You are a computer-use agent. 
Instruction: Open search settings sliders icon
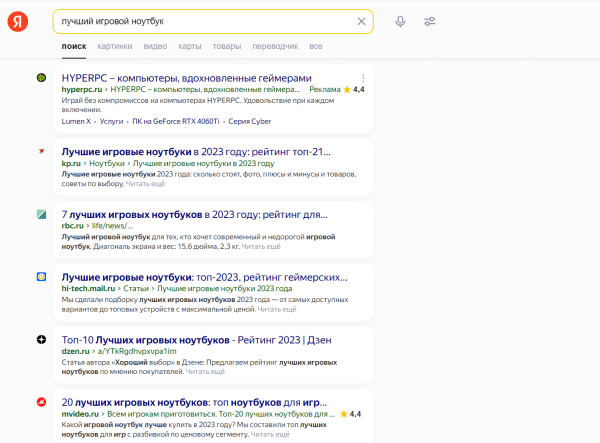click(x=430, y=21)
